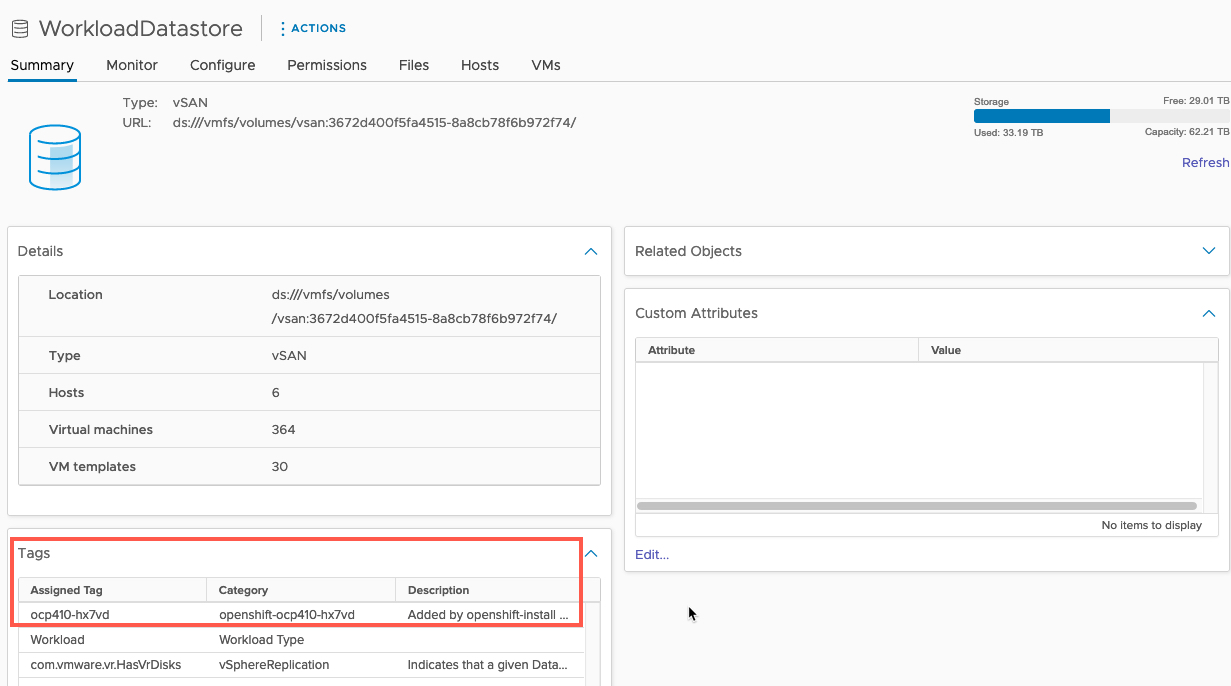Click the 'Capacity: 62.21 TB' label

[1187, 132]
